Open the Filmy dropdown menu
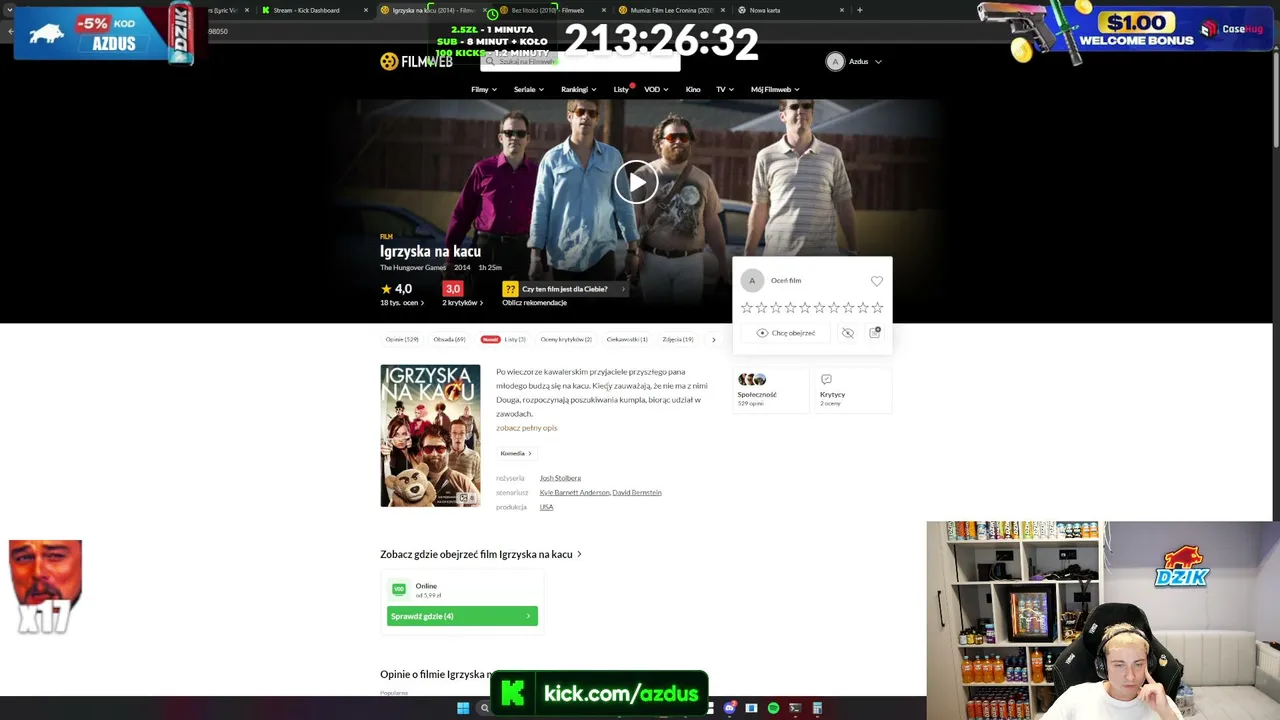 click(x=484, y=90)
